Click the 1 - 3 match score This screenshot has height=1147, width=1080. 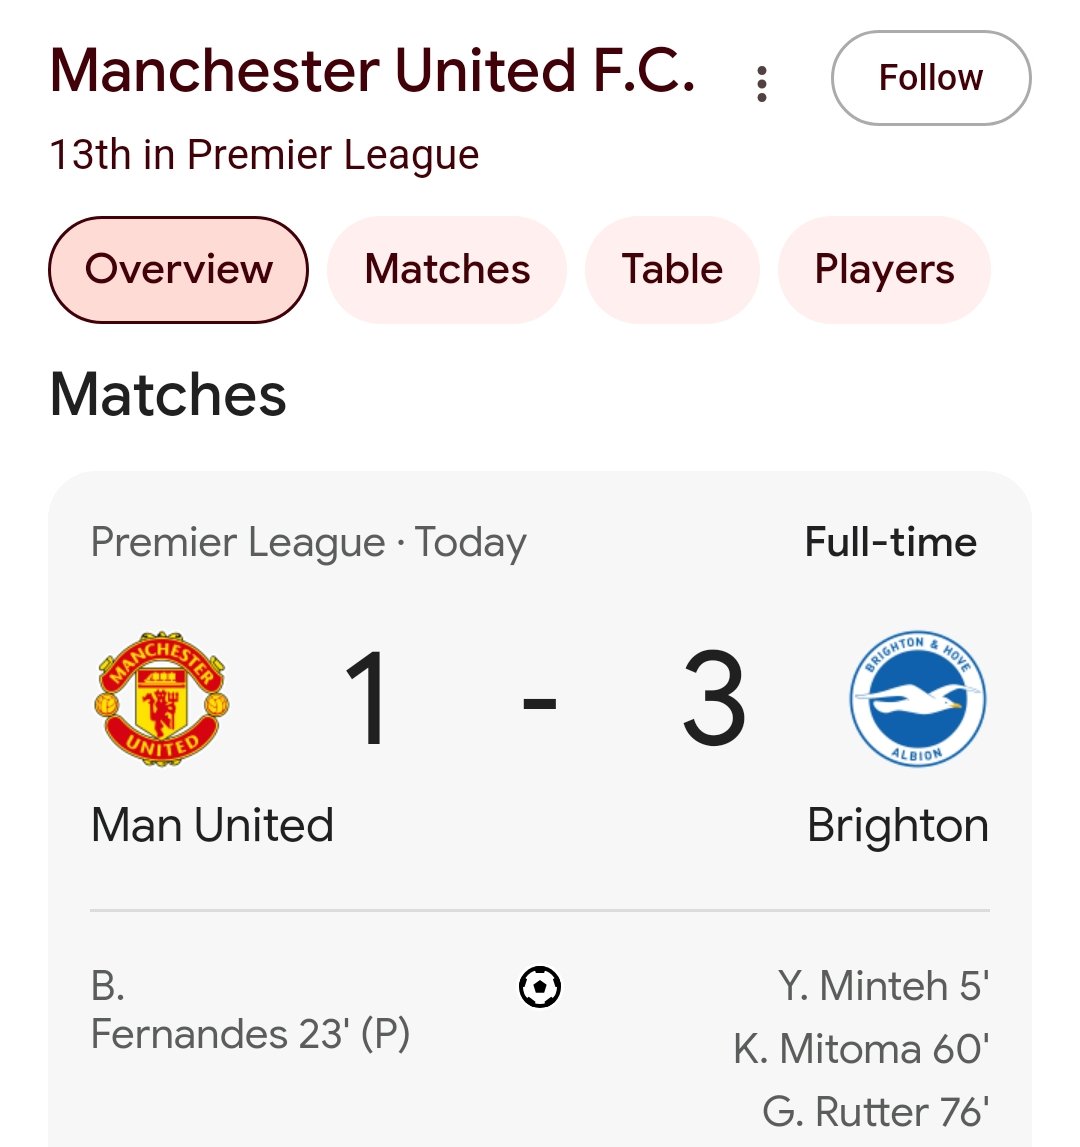[x=544, y=699]
